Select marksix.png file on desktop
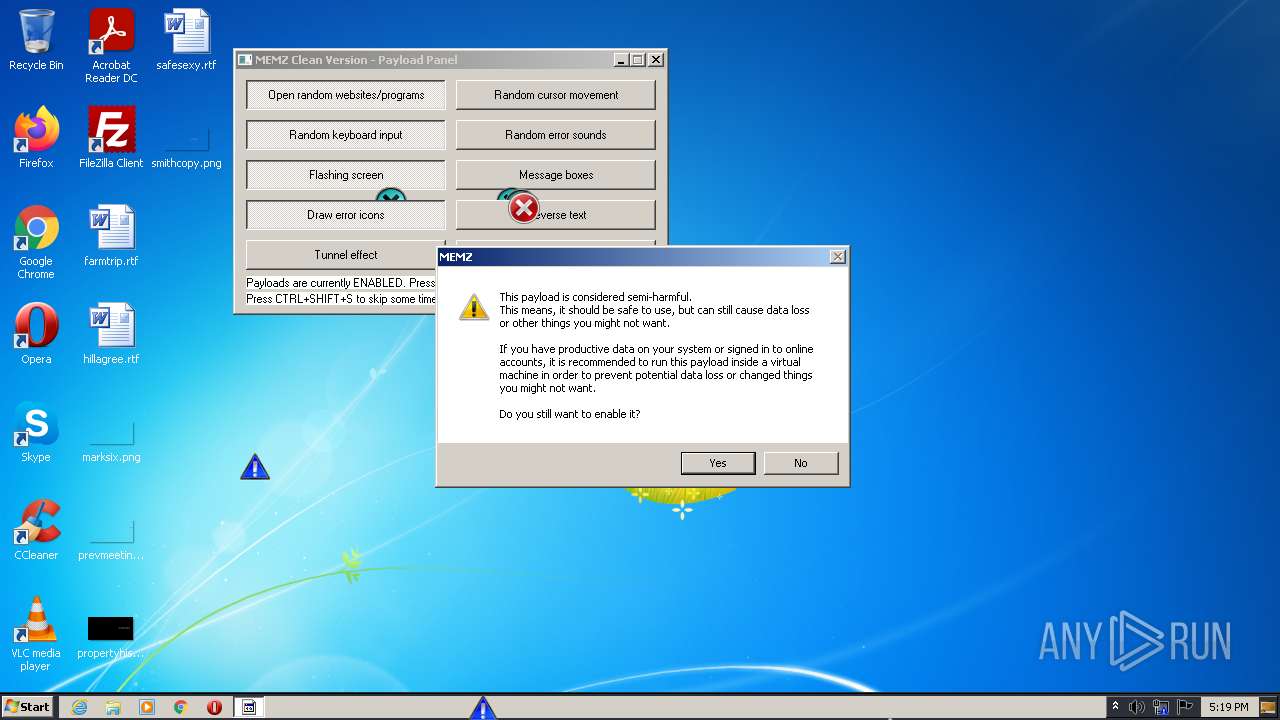The width and height of the screenshot is (1280, 720). [111, 441]
